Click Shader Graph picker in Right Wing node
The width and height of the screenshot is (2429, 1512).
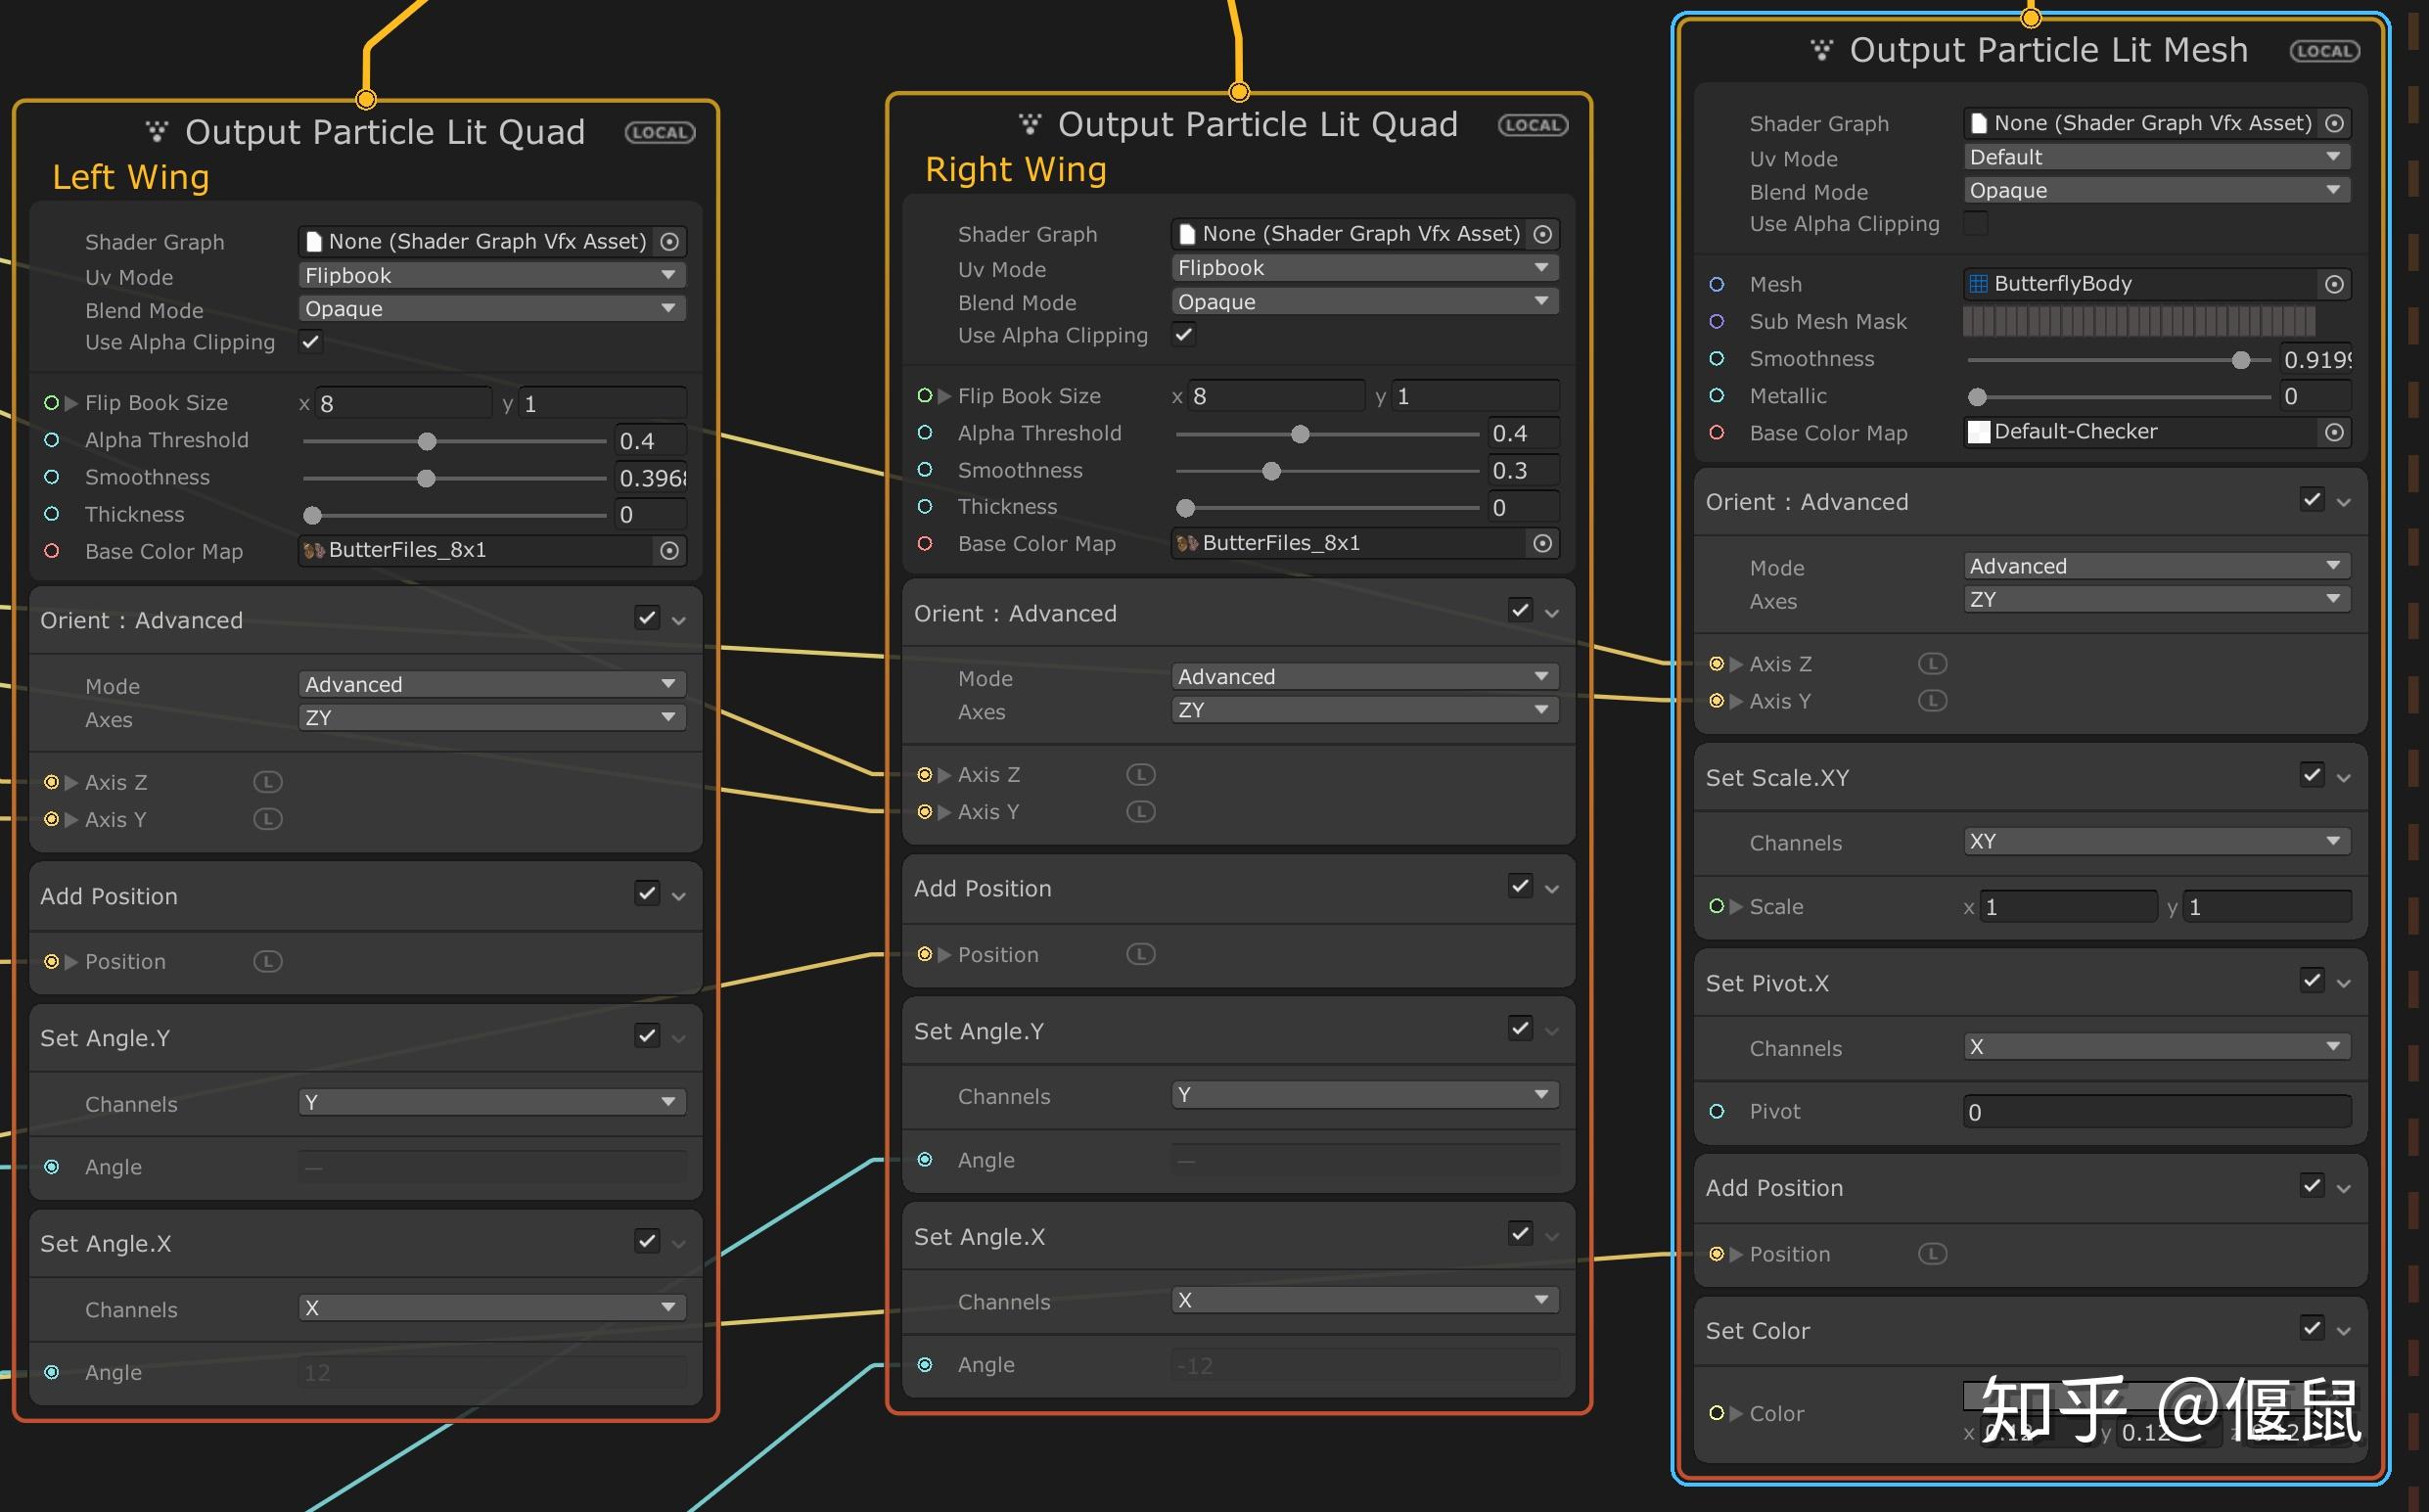[x=1542, y=234]
